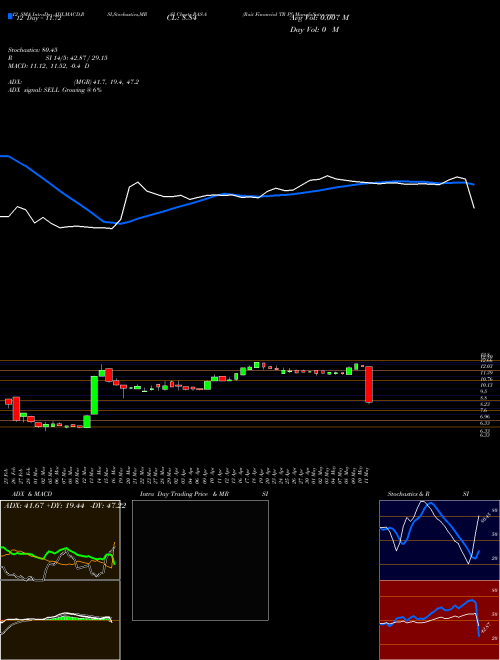
Task: Click 'Intra Day Trading Price & MR SI' title
Action: pyautogui.click(x=204, y=494)
